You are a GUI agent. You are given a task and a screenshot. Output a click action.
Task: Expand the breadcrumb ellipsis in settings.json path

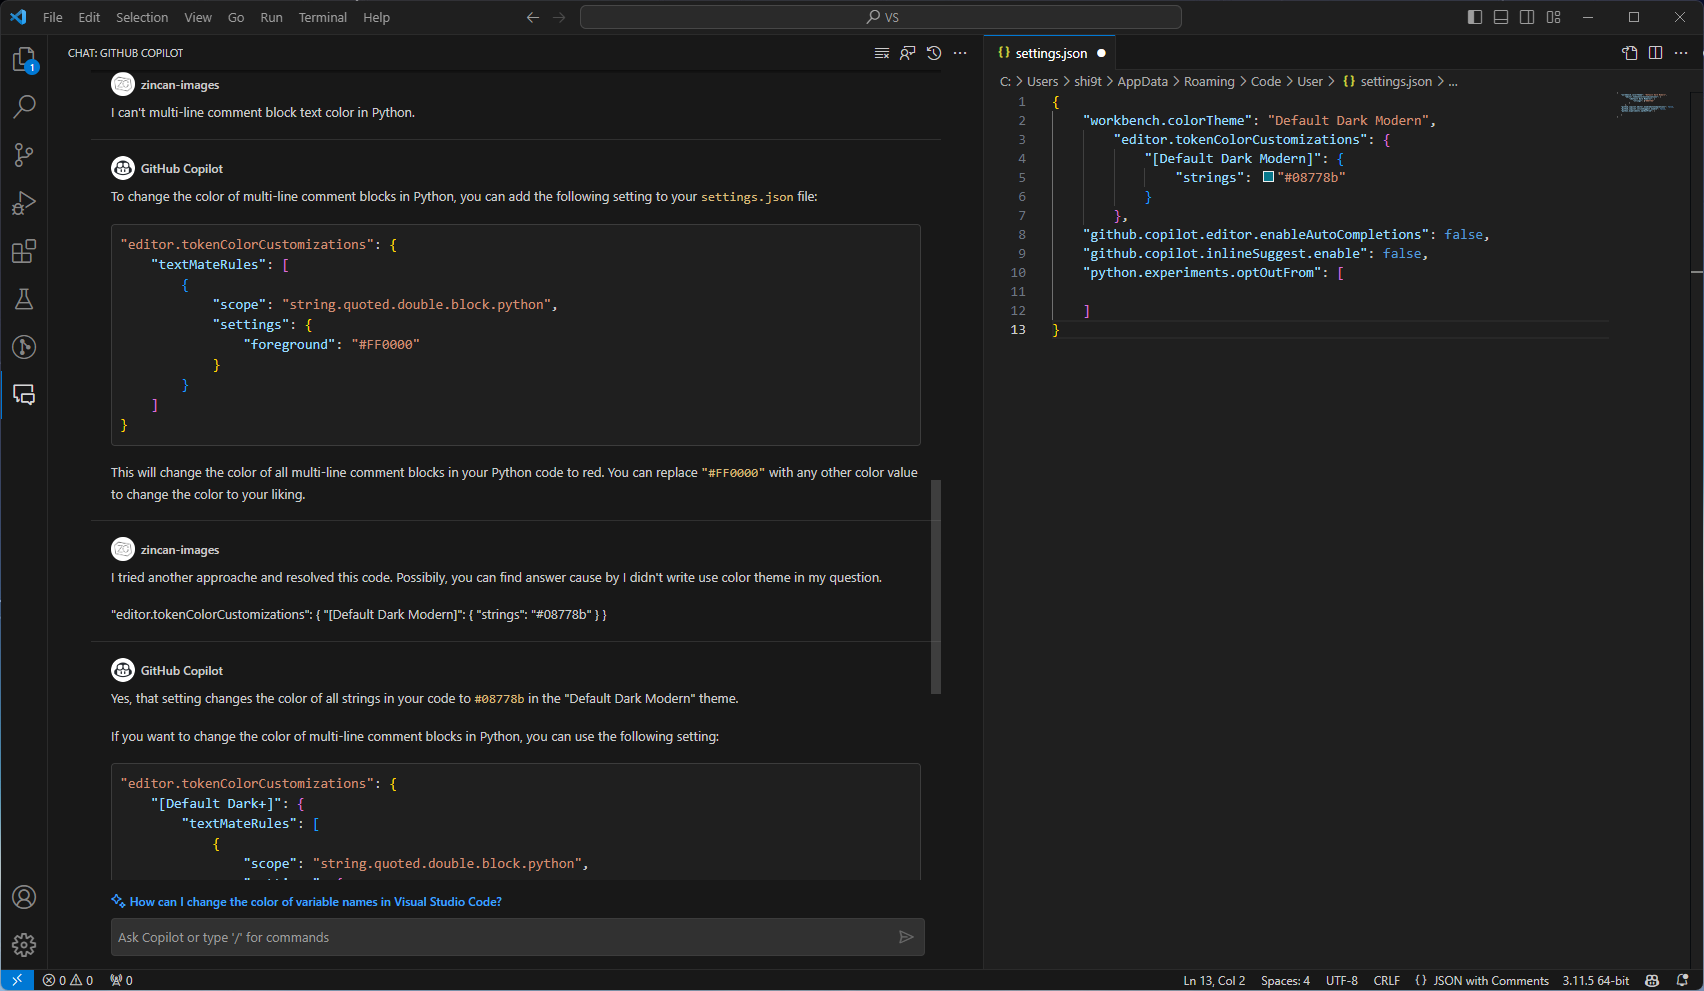click(1453, 81)
